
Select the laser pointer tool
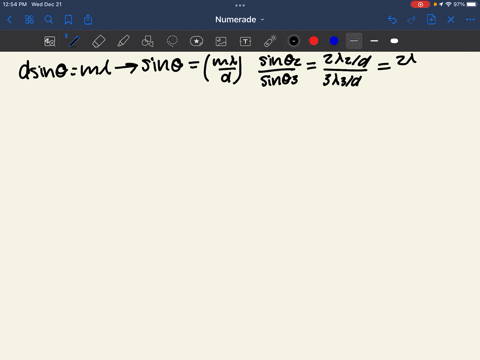(x=270, y=41)
